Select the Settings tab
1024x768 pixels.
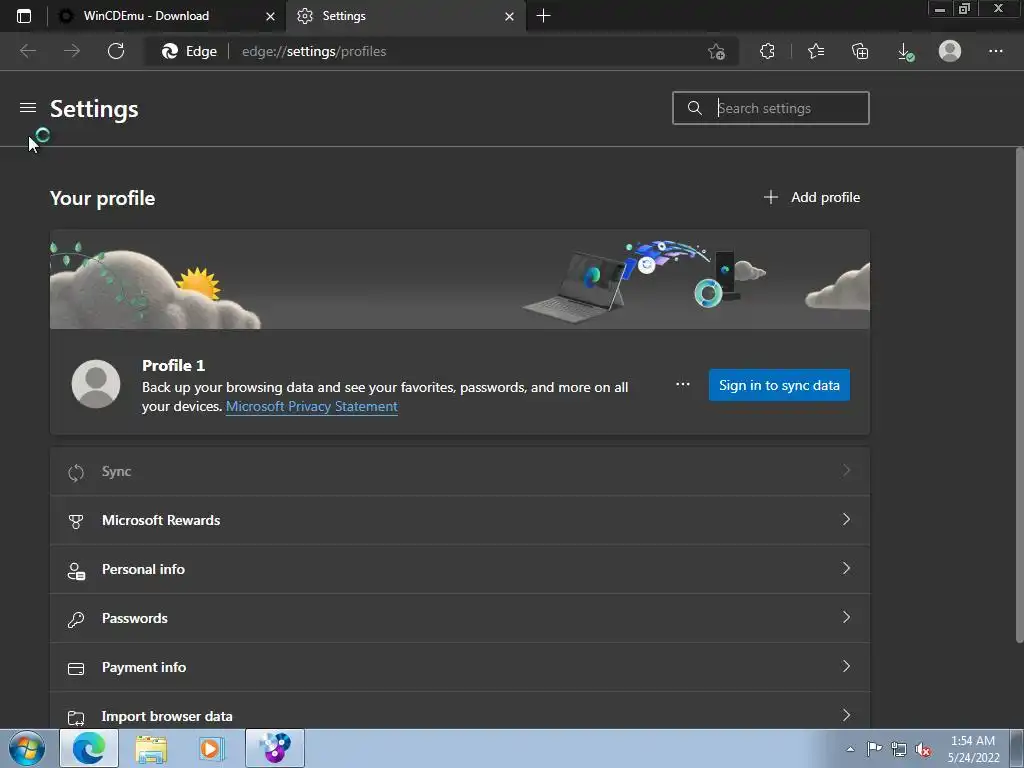click(x=405, y=16)
